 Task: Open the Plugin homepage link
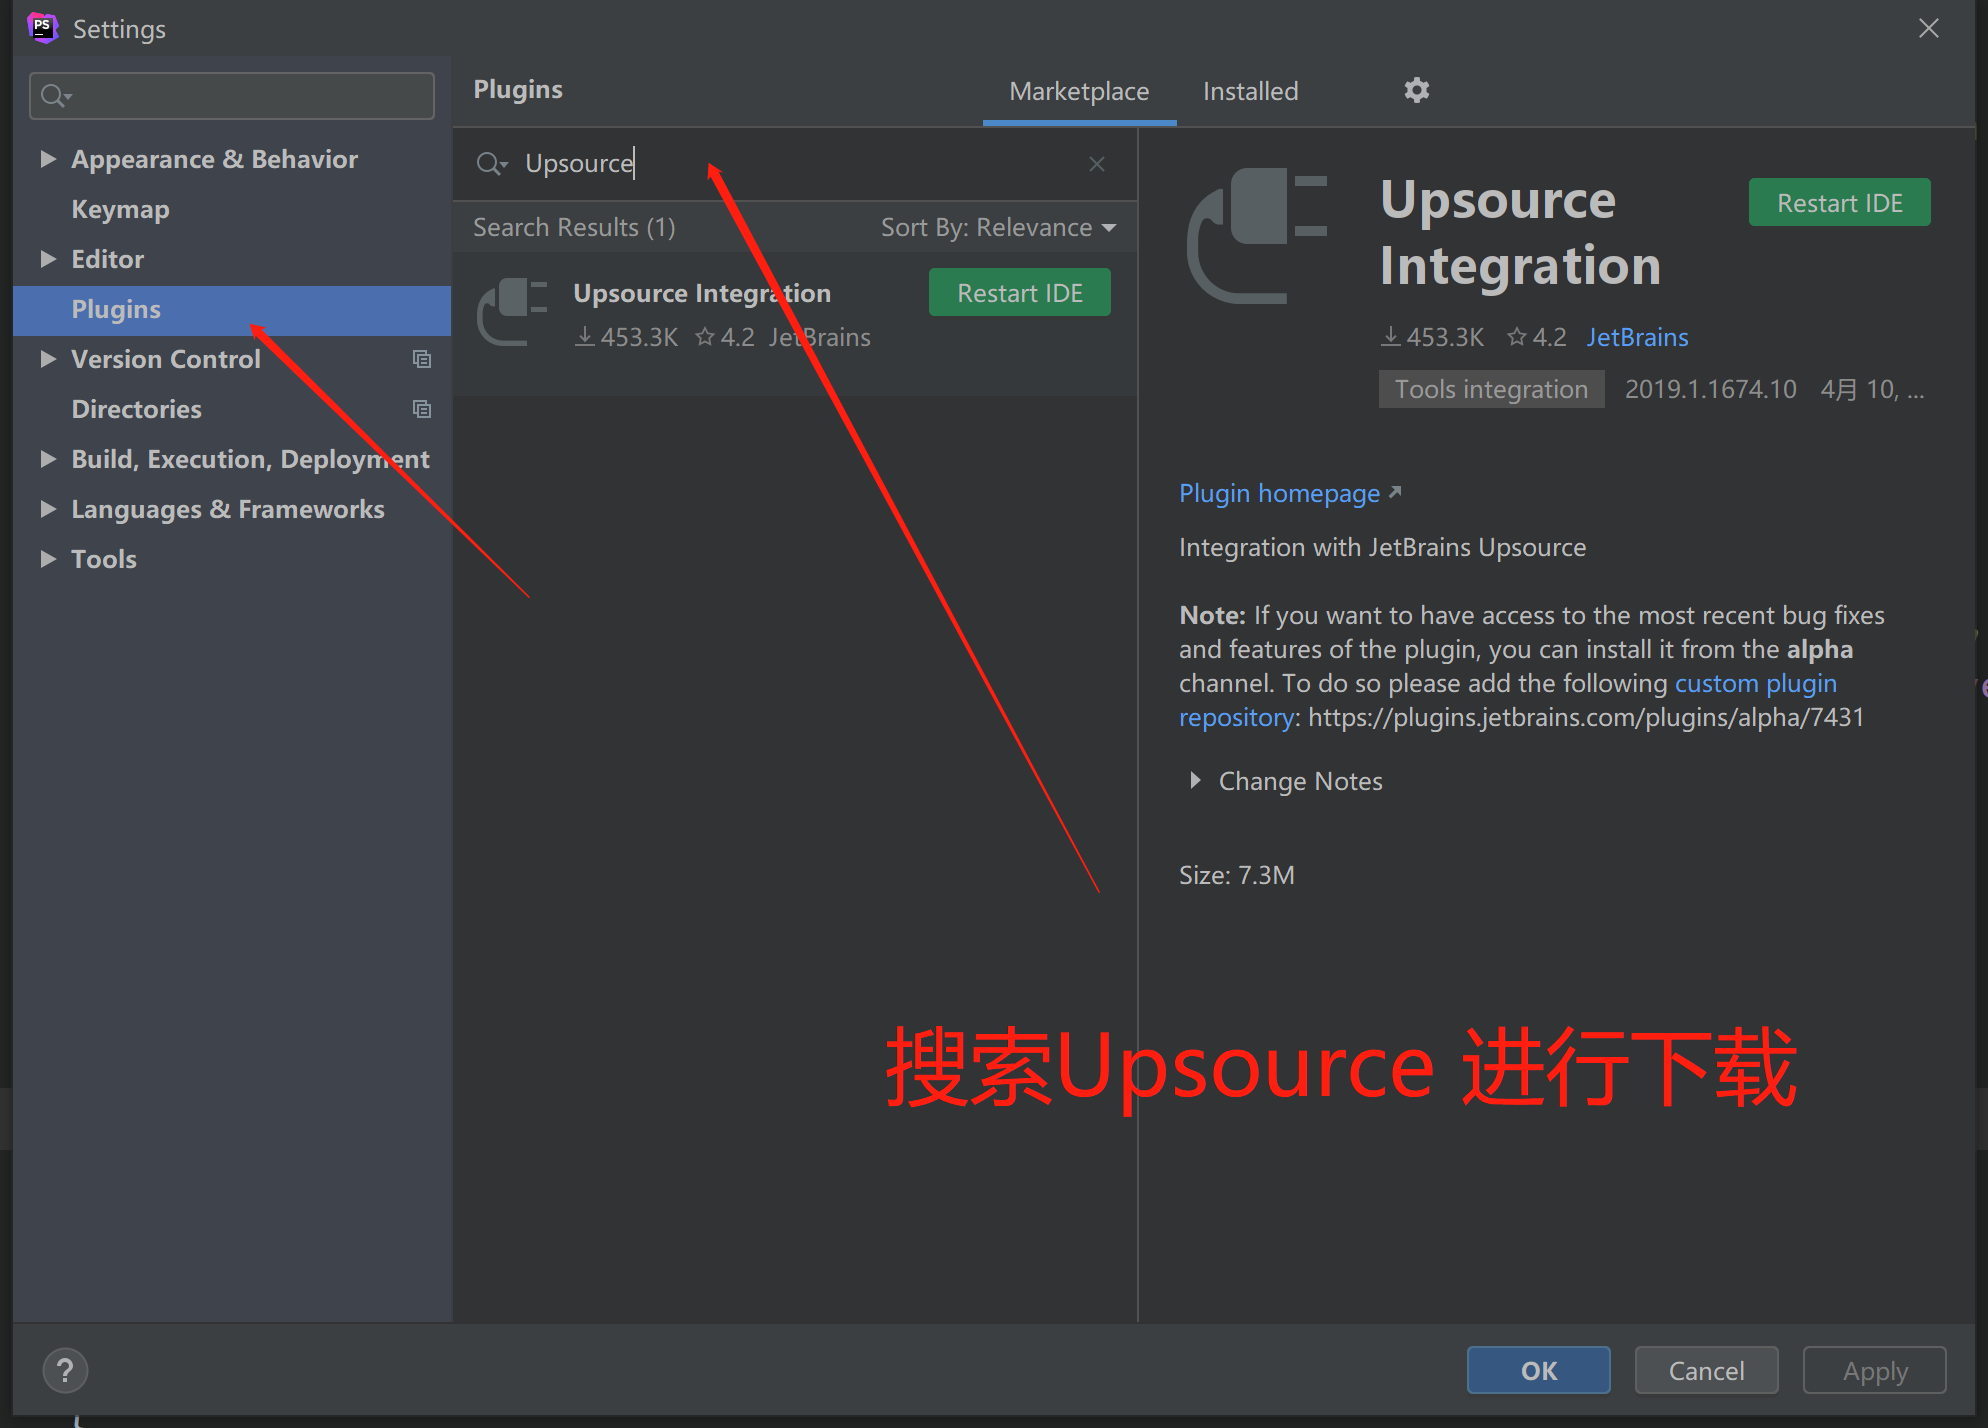[x=1290, y=493]
